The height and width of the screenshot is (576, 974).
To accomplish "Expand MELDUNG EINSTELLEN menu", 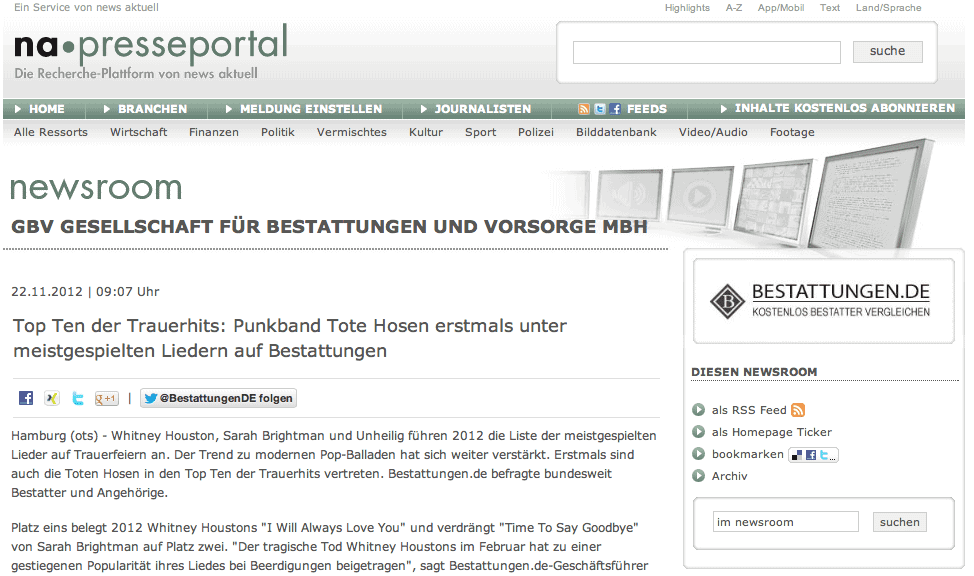I will 310,109.
